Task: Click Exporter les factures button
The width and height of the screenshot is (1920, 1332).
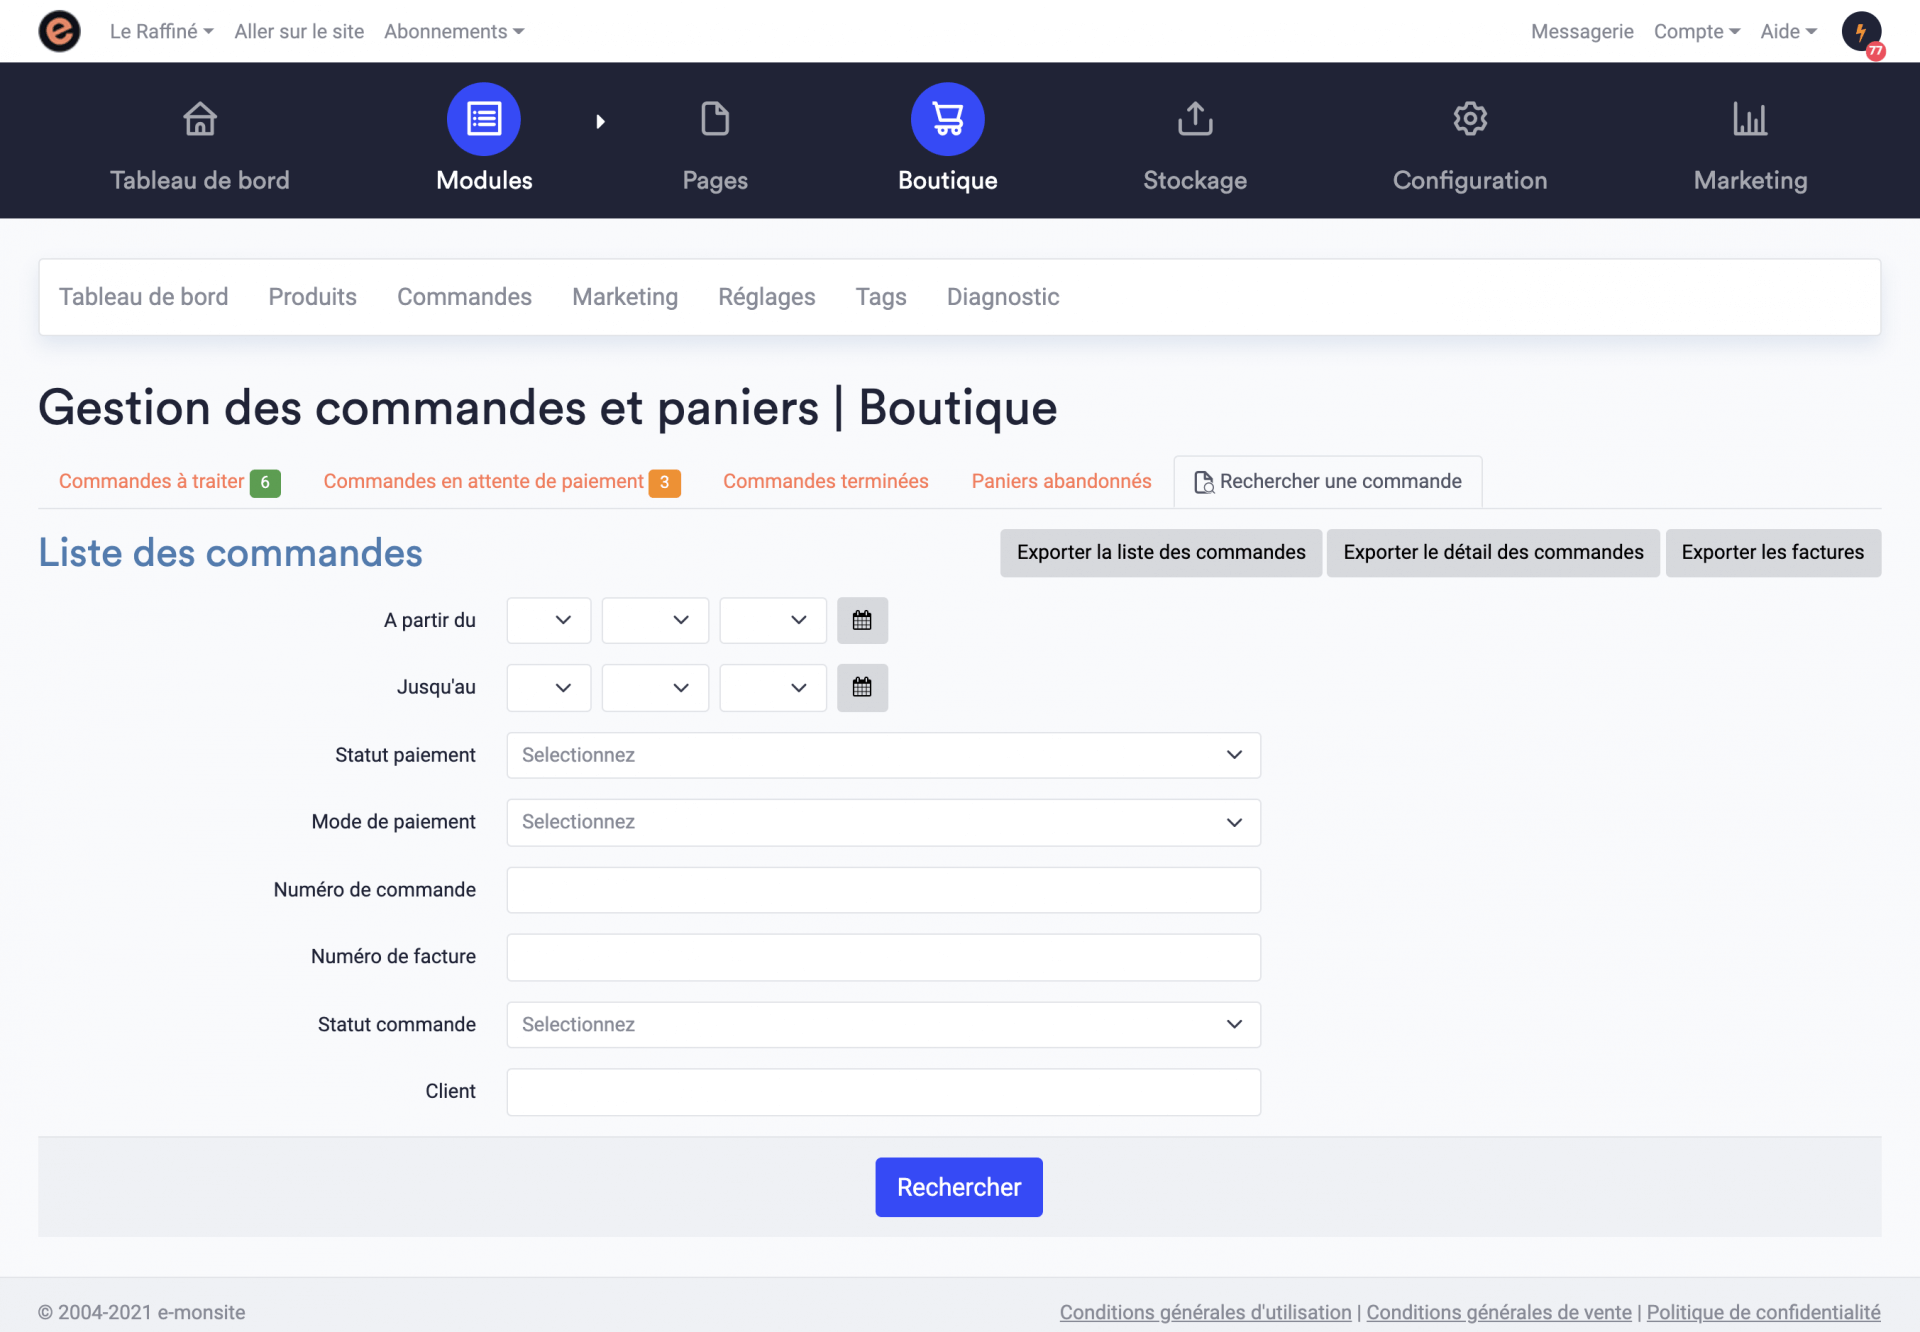Action: click(1773, 553)
